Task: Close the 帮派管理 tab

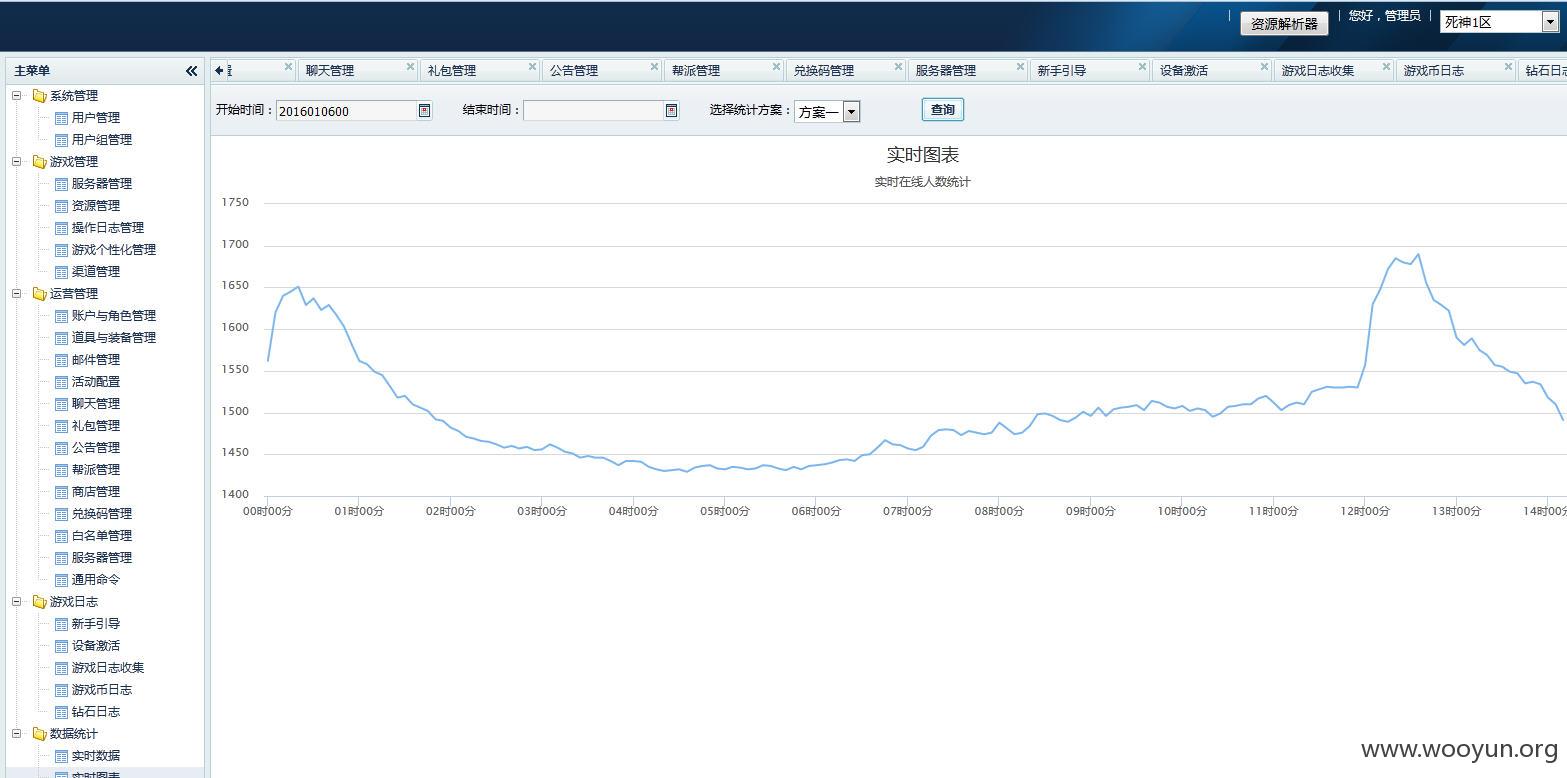Action: click(776, 67)
